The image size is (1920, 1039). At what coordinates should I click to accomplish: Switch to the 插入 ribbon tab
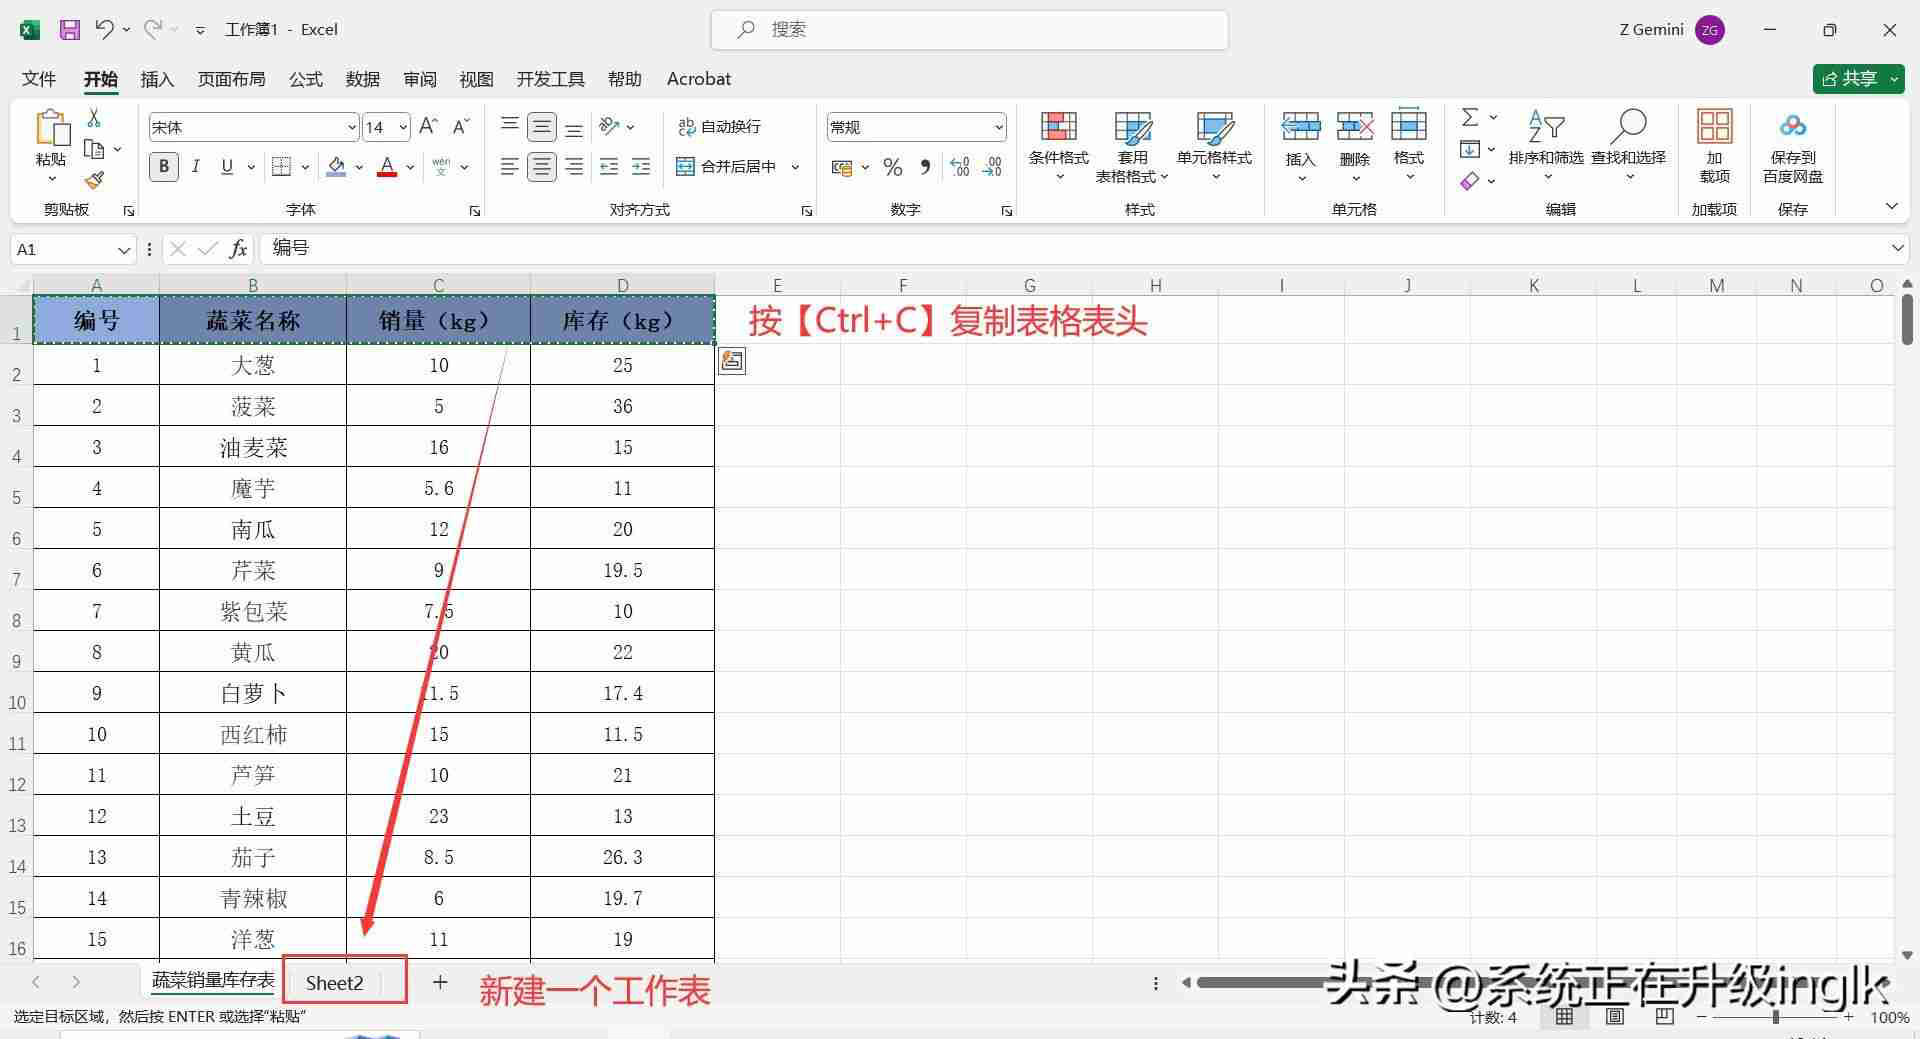point(157,79)
